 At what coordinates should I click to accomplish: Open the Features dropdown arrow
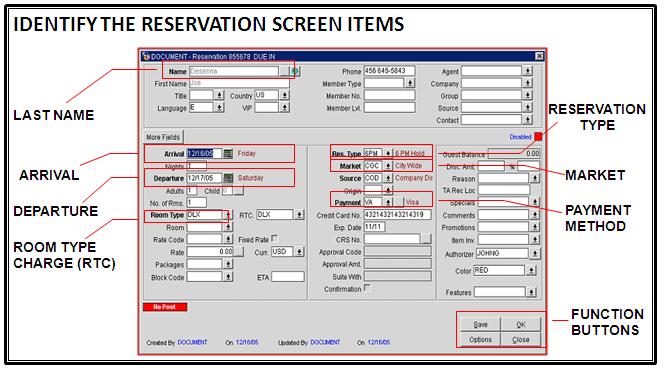coord(531,292)
